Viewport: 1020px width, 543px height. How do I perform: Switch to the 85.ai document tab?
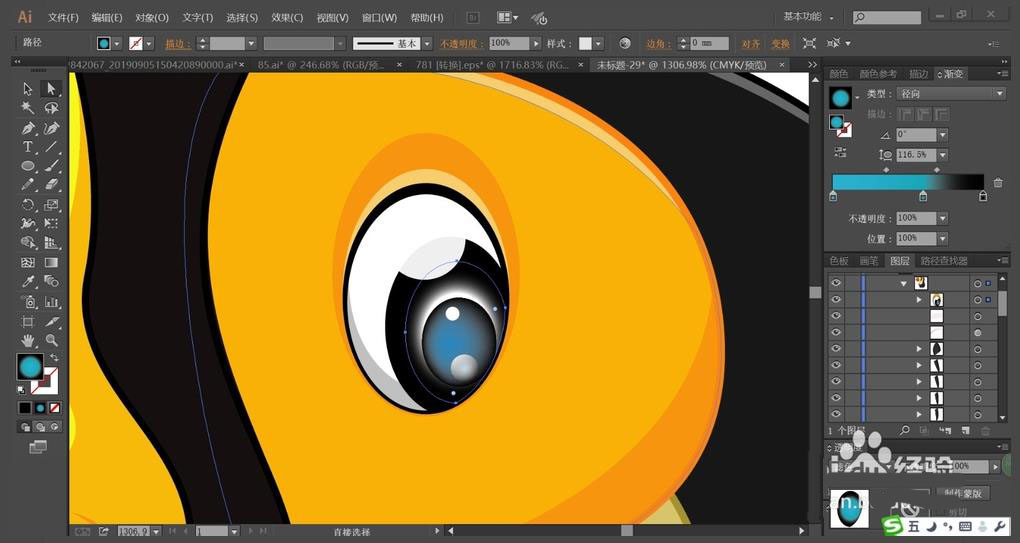pyautogui.click(x=321, y=65)
